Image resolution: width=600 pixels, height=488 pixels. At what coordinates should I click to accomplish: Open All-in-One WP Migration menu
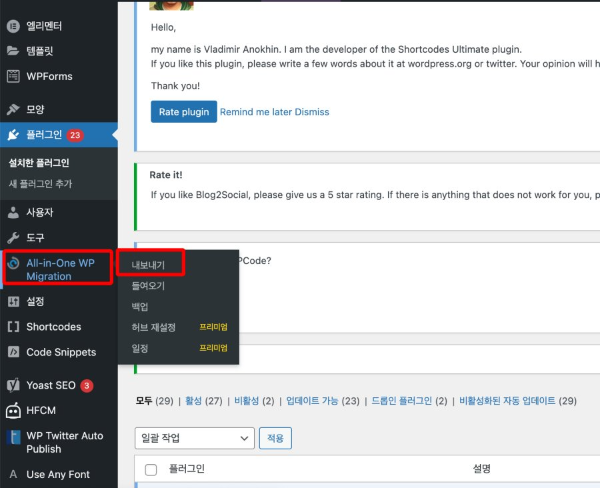click(x=59, y=269)
